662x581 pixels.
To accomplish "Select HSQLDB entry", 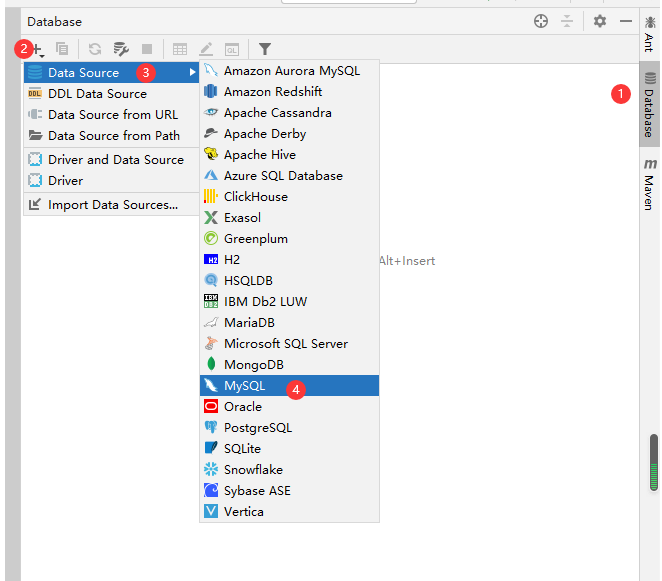I will tap(289, 281).
